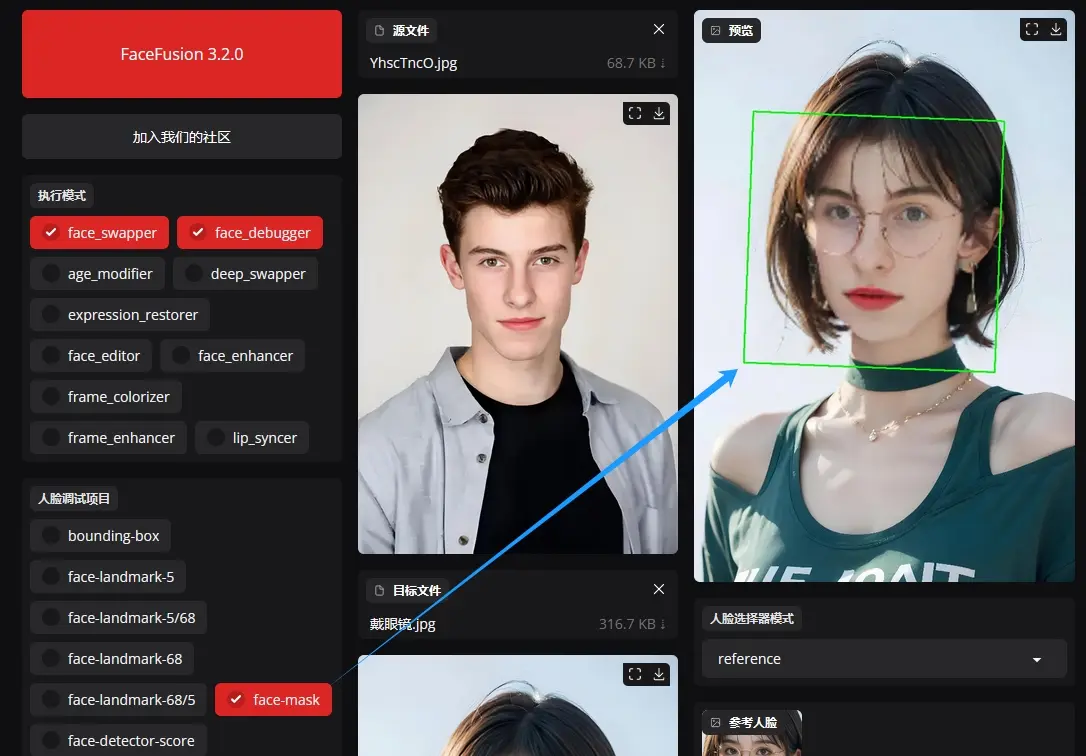Open the preview image in fullscreen
This screenshot has height=756, width=1086.
coord(1032,30)
